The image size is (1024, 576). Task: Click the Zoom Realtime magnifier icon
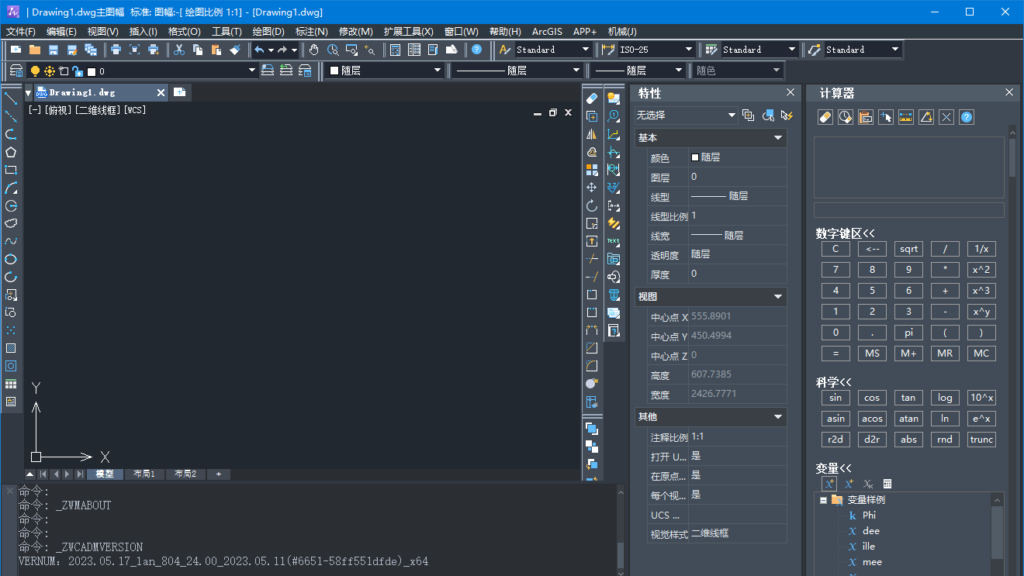coord(332,50)
